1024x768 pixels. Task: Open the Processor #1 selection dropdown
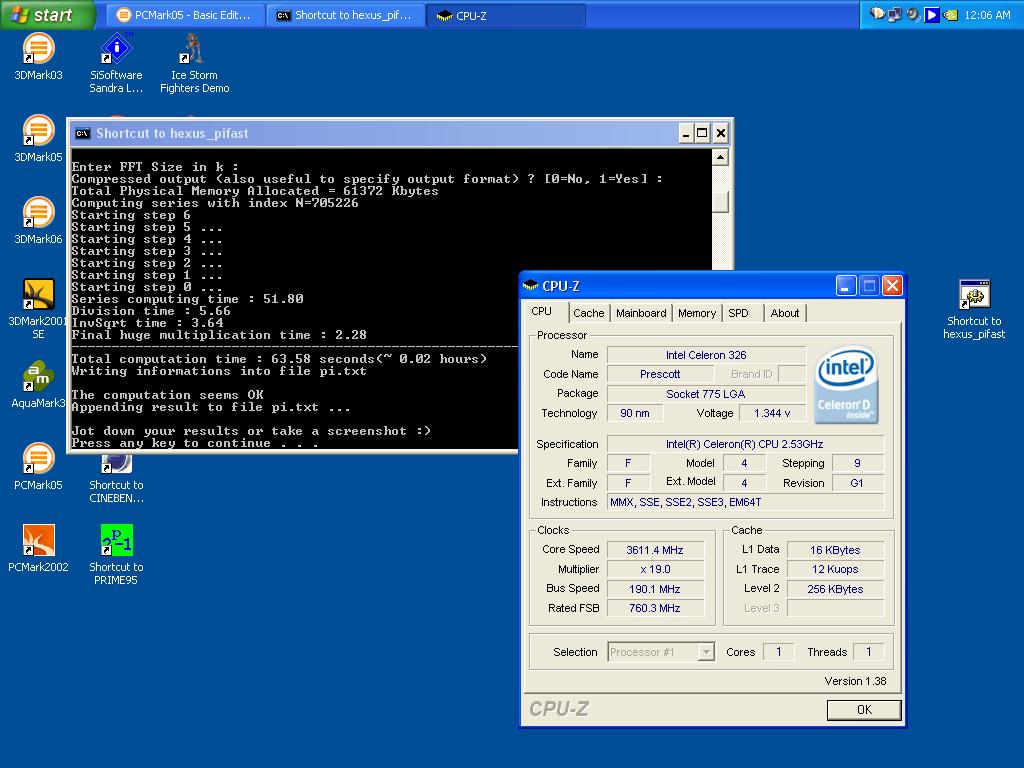pyautogui.click(x=661, y=652)
